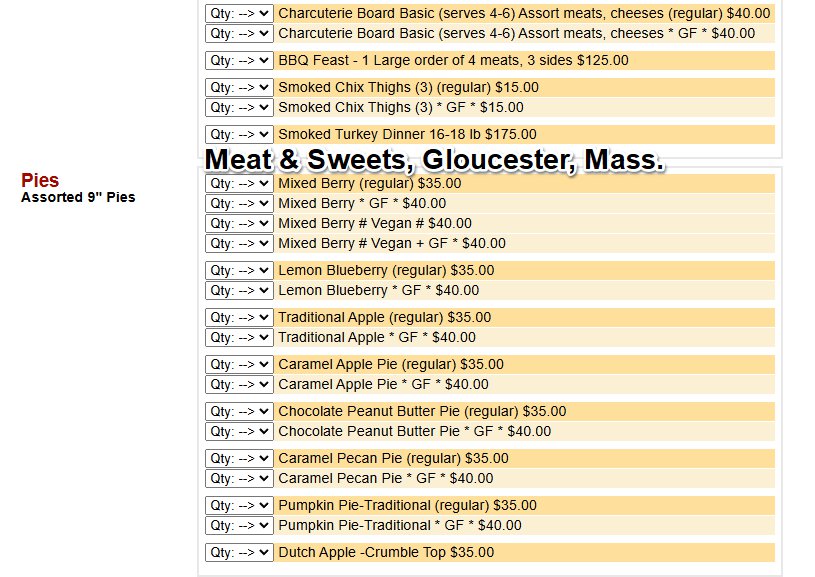Open Lemon Blueberry GF quantity dropdown
815x577 pixels.
(x=239, y=291)
